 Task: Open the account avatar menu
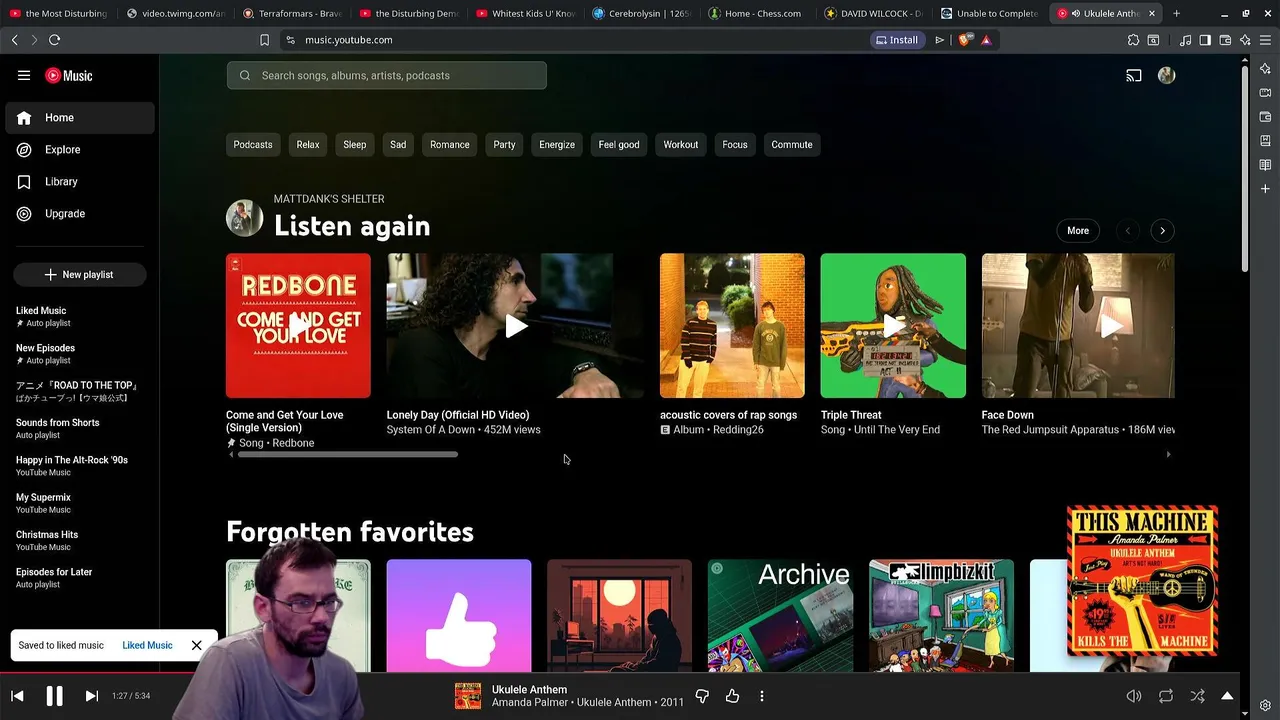tap(1166, 75)
